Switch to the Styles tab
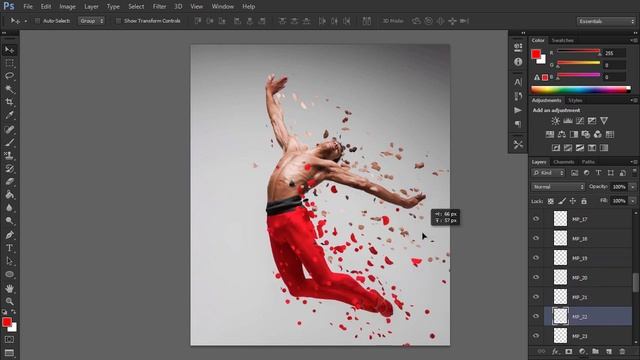 pos(575,100)
